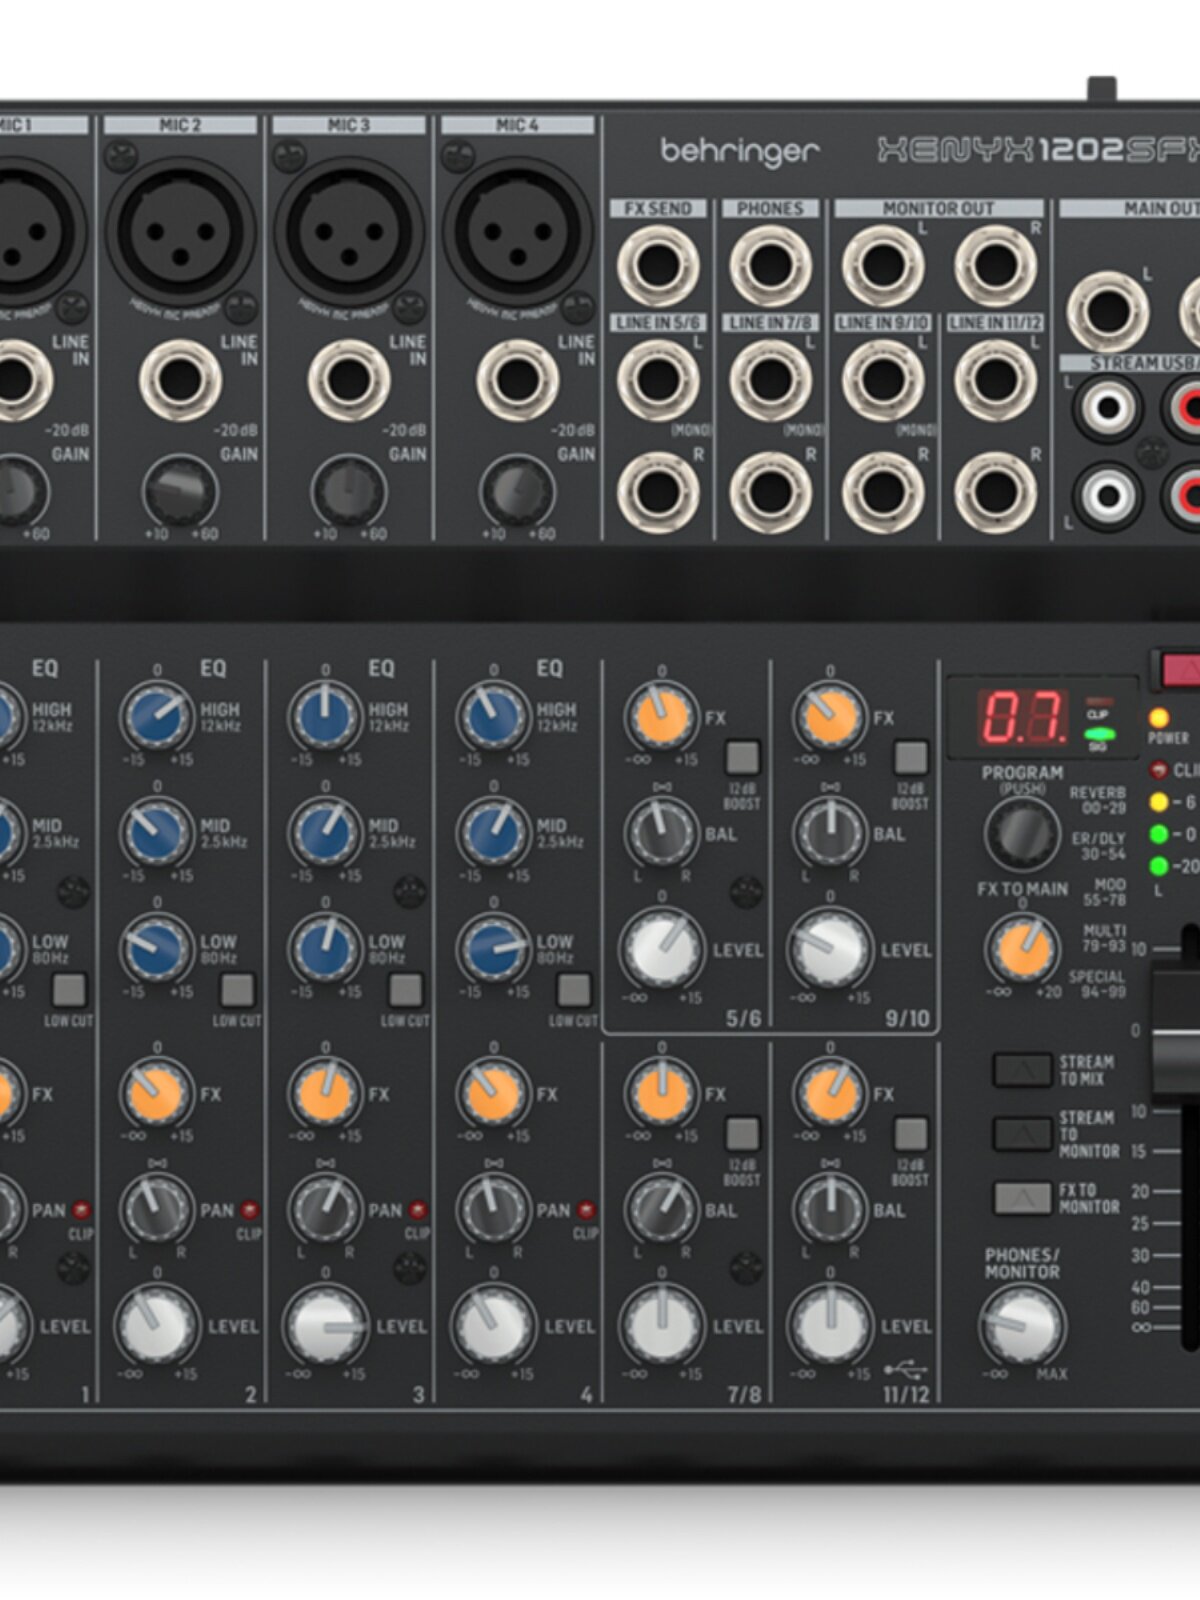Toggle the channel 2 LOW CUT button

click(x=237, y=990)
